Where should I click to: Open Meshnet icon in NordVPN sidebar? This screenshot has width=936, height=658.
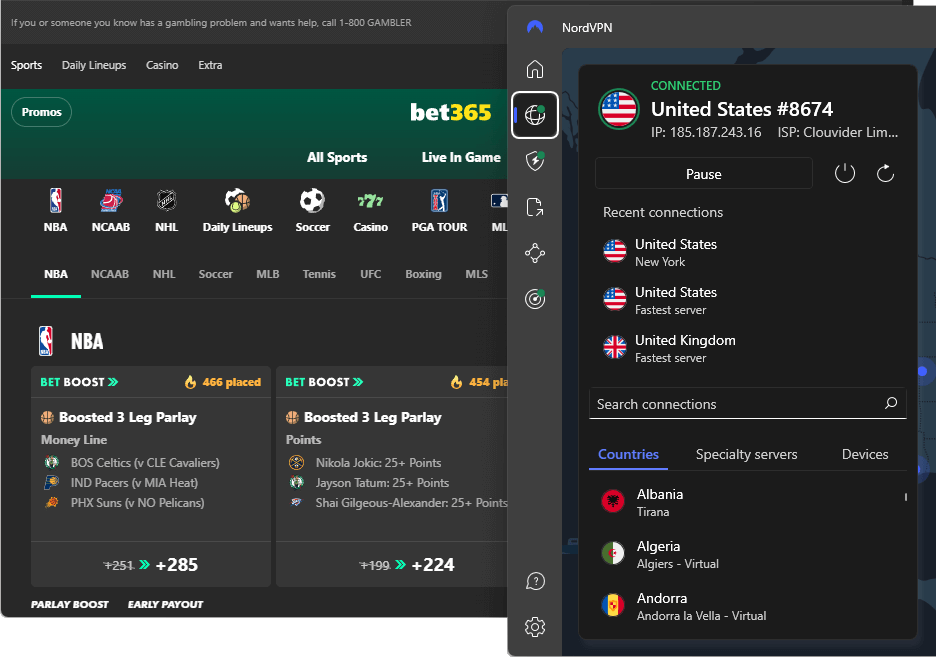point(535,253)
